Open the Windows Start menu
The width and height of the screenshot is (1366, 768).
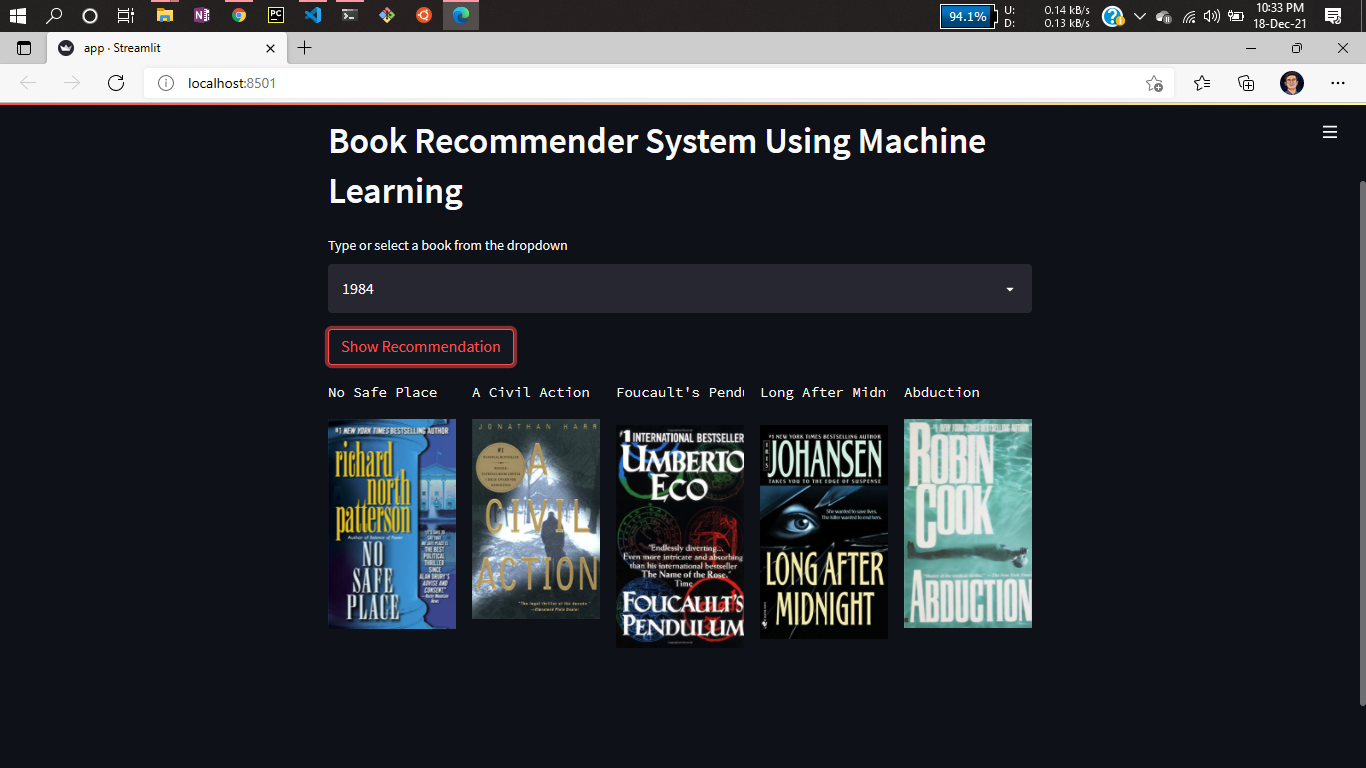pyautogui.click(x=18, y=16)
